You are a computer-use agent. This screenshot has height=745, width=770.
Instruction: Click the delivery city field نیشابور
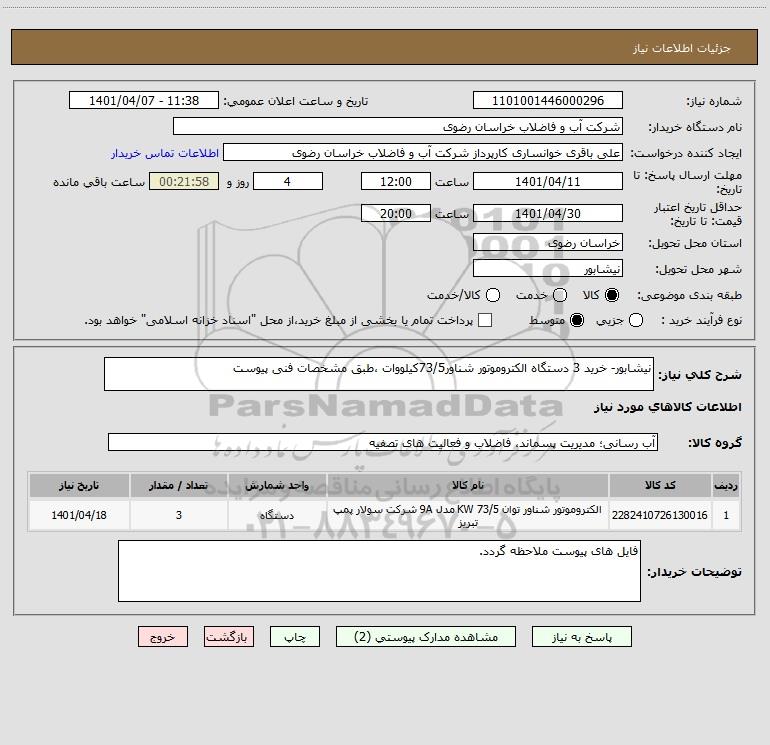pyautogui.click(x=548, y=269)
